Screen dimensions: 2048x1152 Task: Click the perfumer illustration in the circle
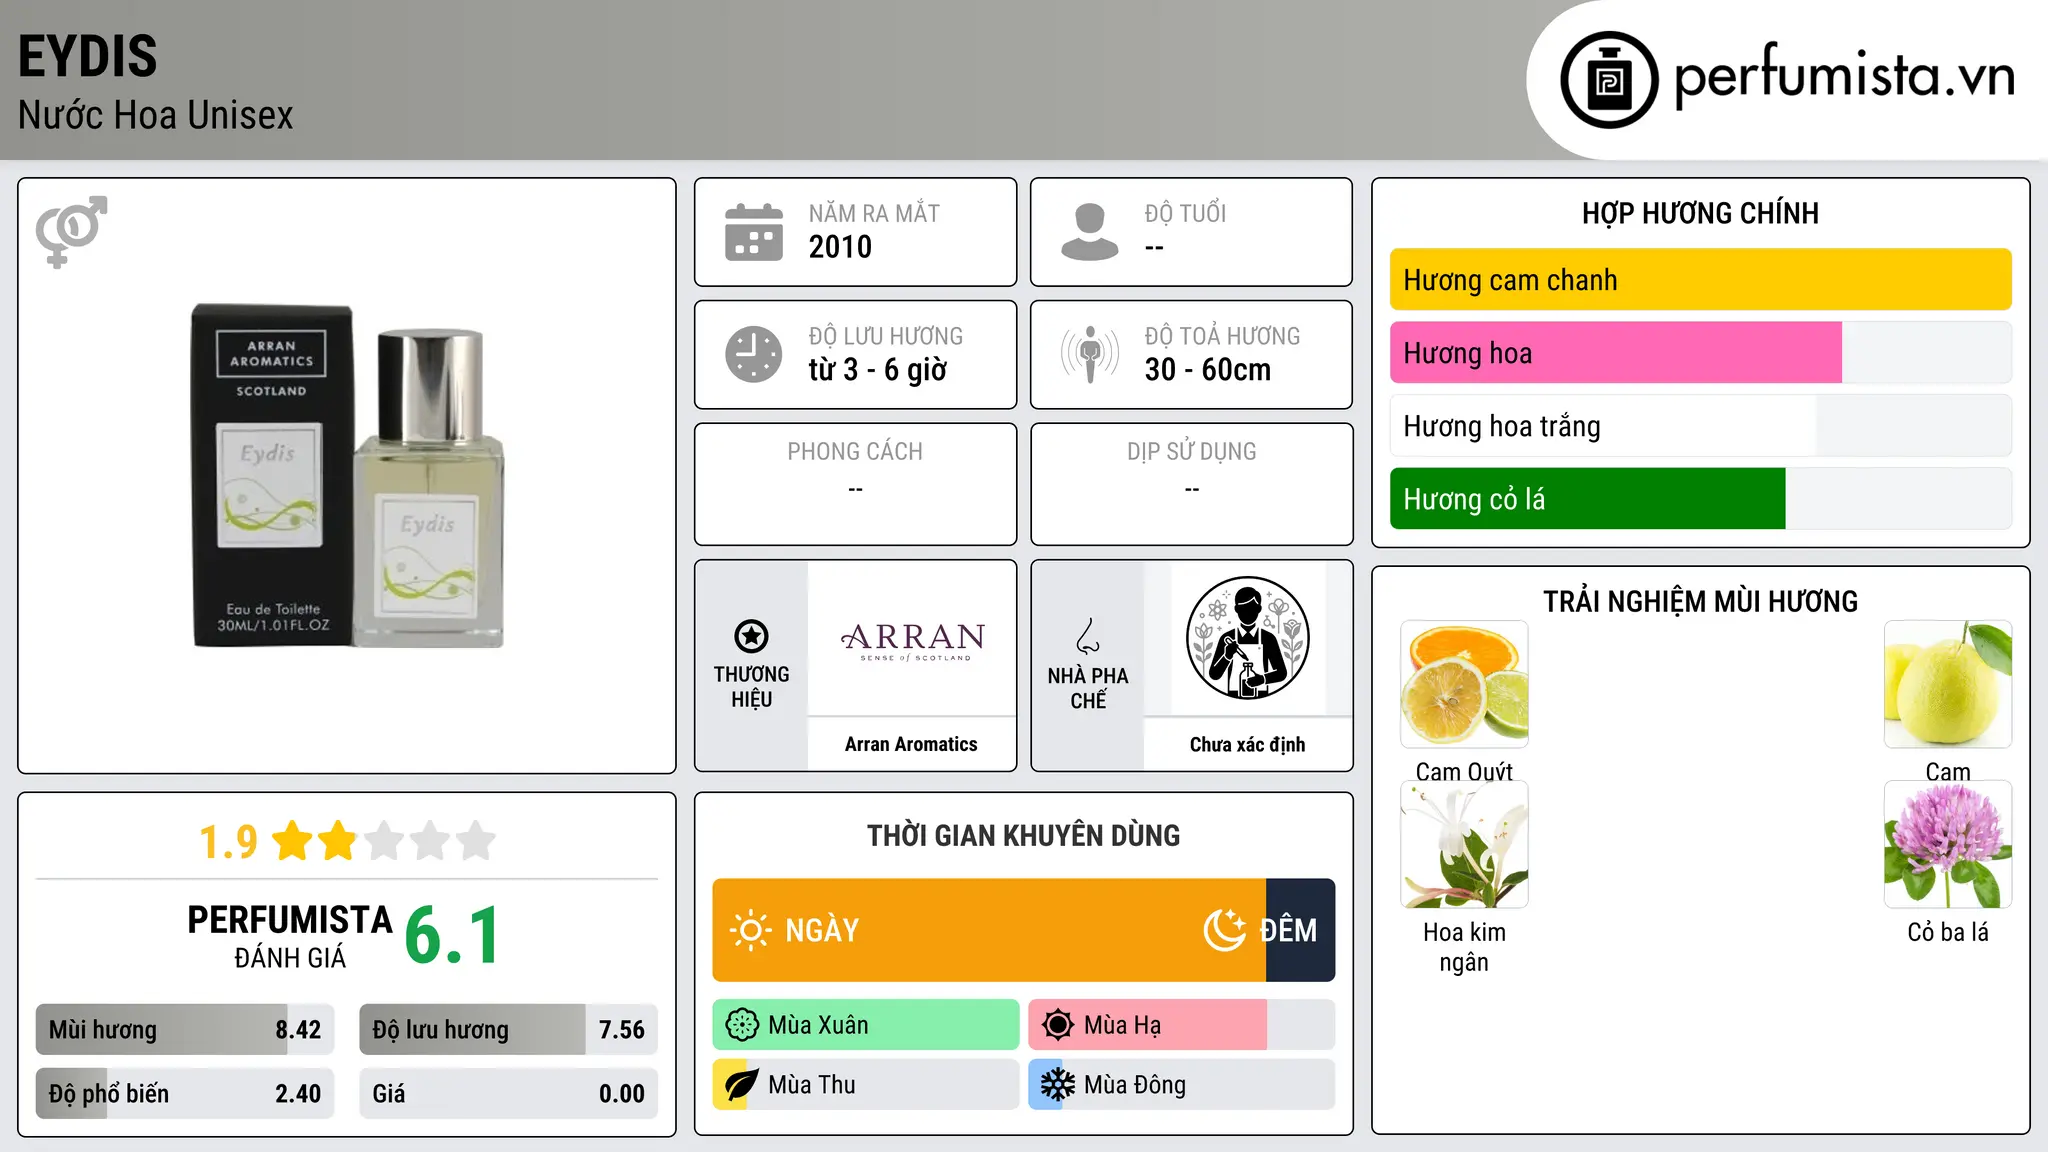[x=1247, y=638]
